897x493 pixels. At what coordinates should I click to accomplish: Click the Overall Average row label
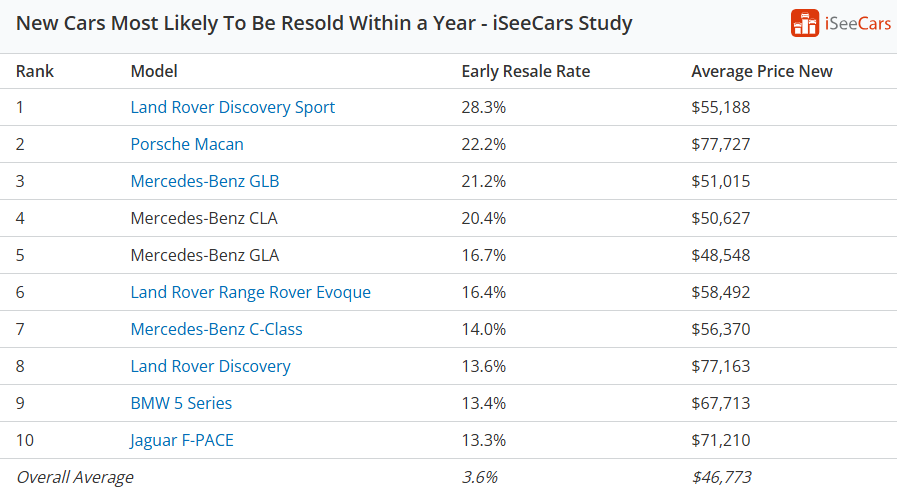(x=75, y=477)
